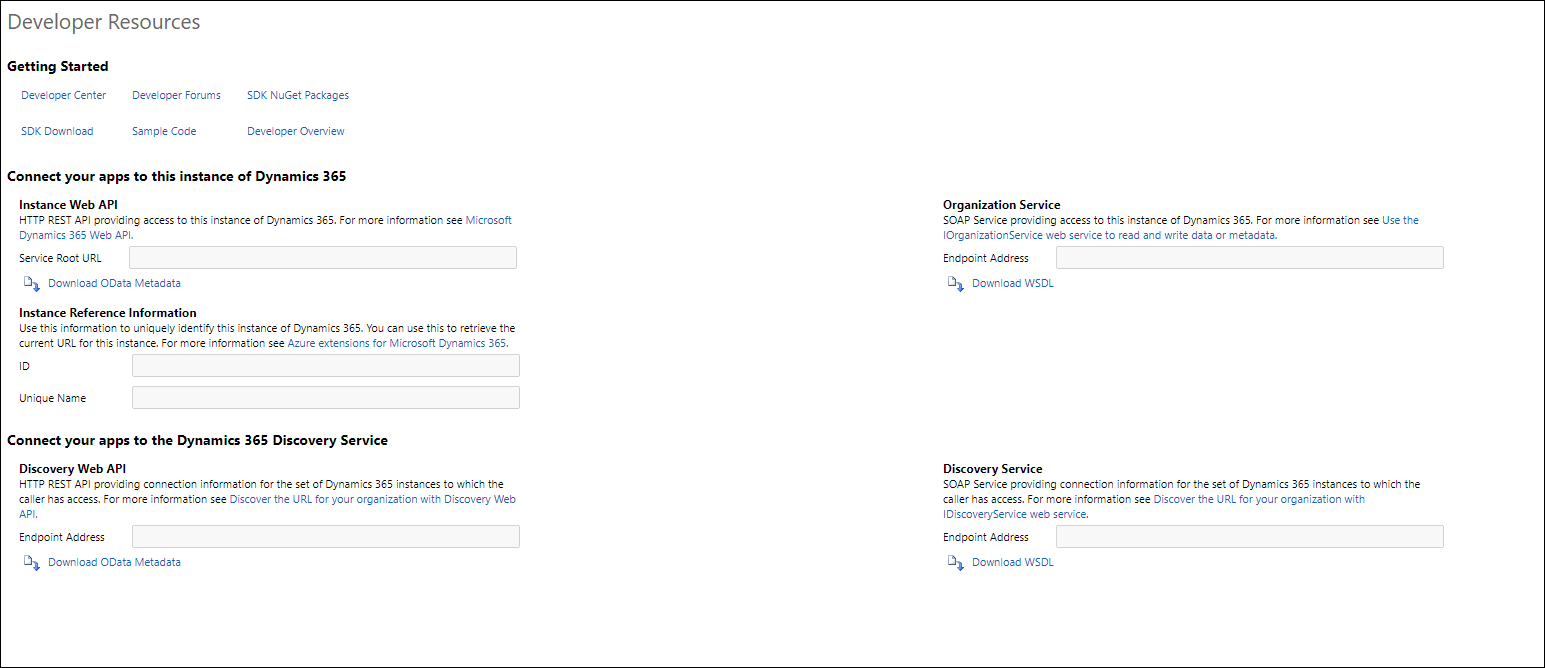Click the download icon under Instance Web API

point(32,284)
